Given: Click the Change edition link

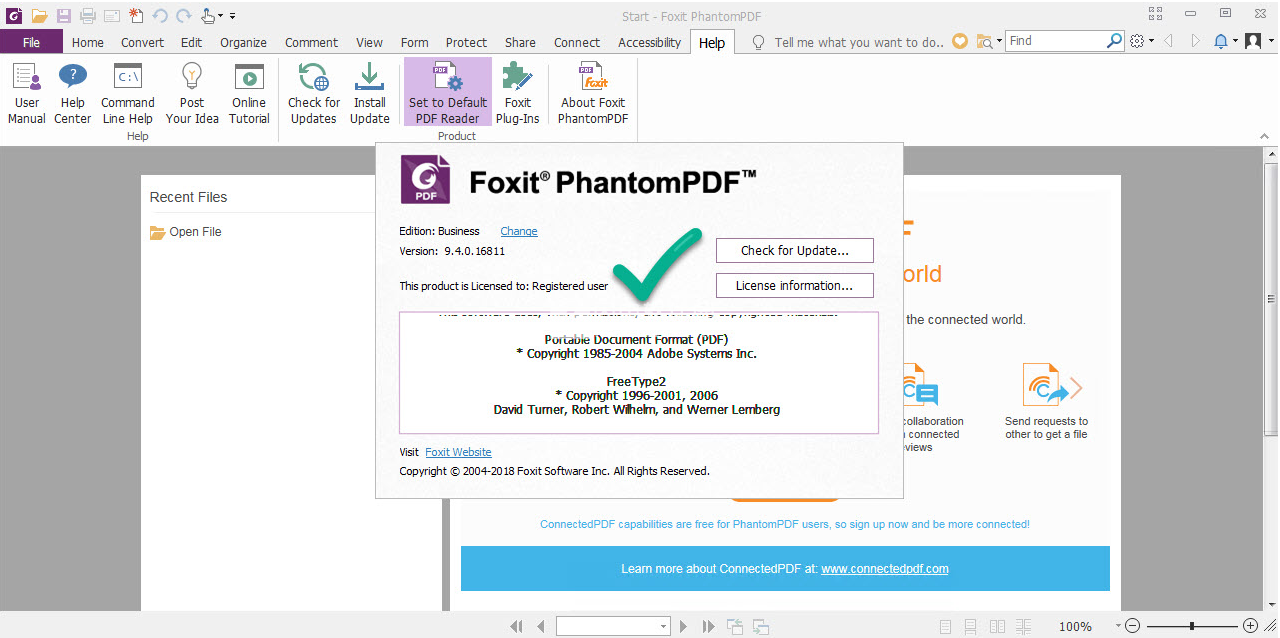Looking at the screenshot, I should pos(519,231).
